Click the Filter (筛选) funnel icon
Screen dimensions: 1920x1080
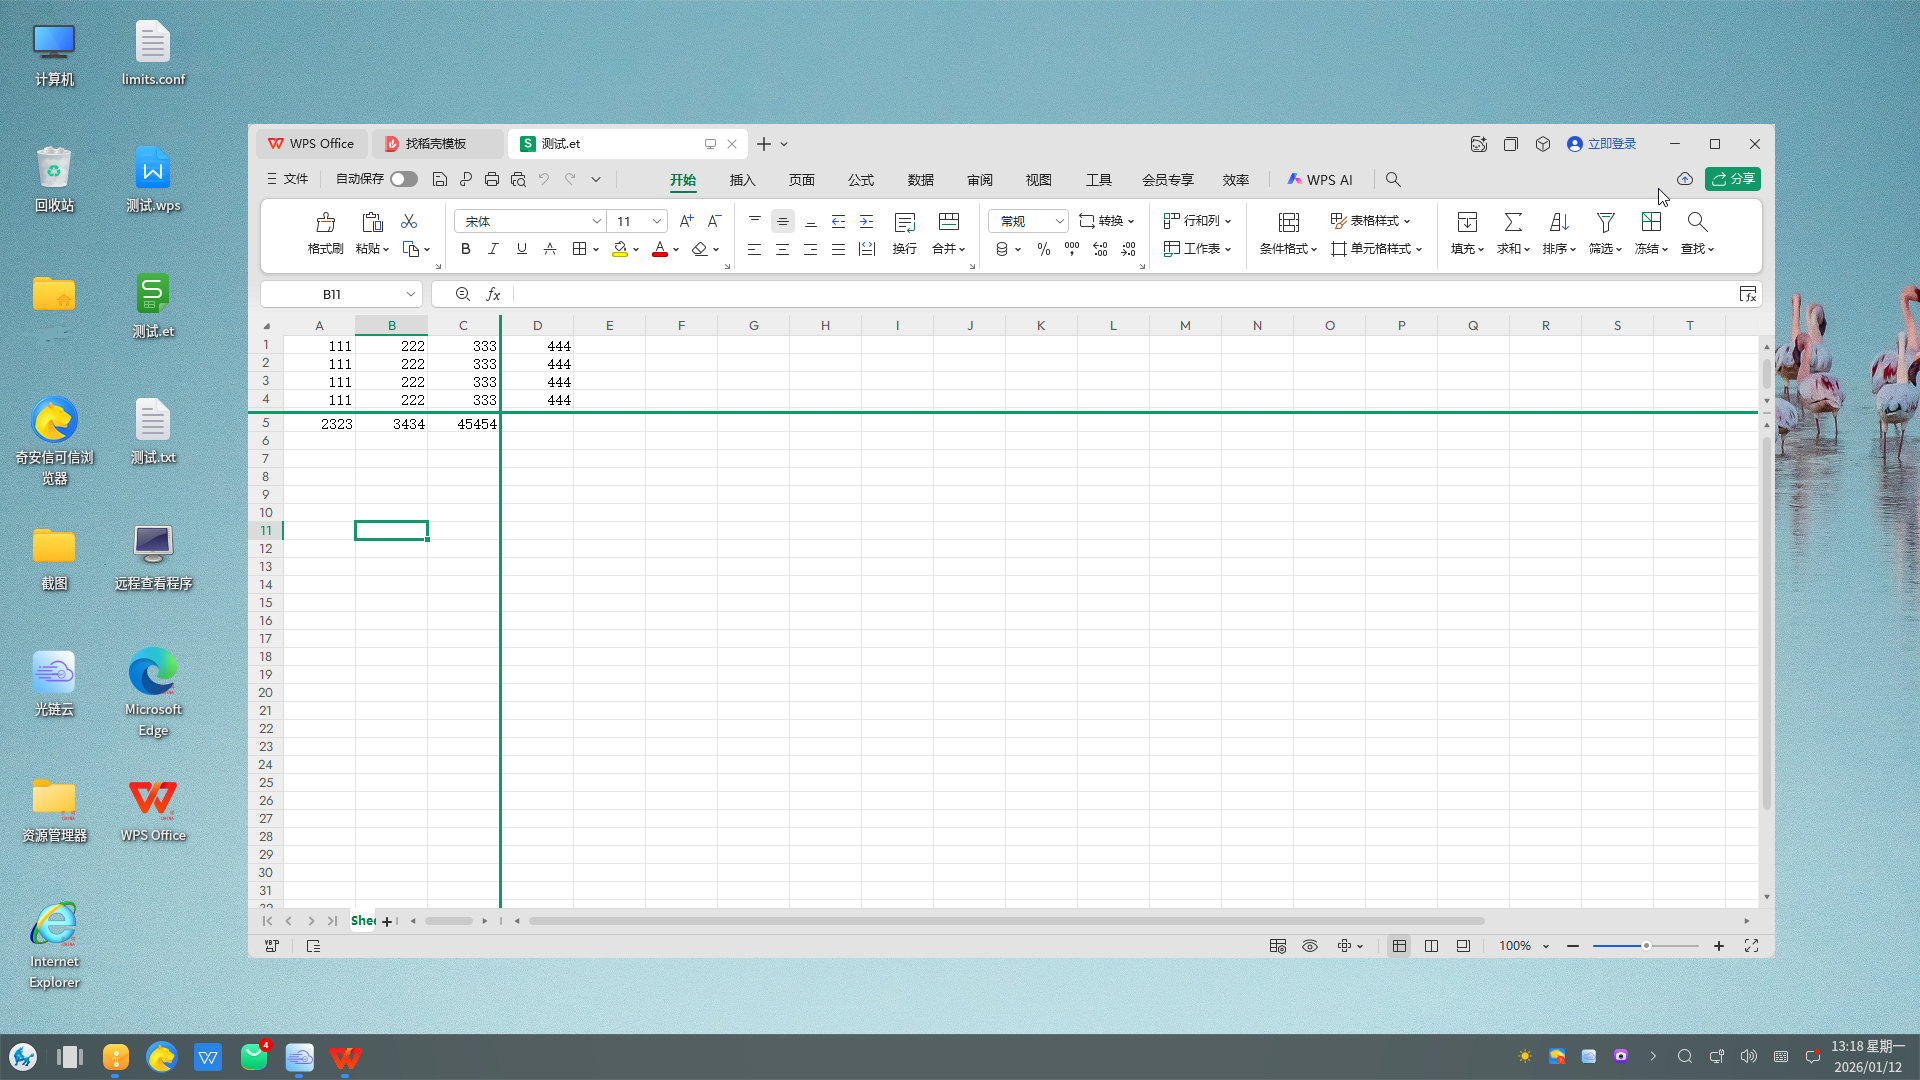tap(1605, 222)
